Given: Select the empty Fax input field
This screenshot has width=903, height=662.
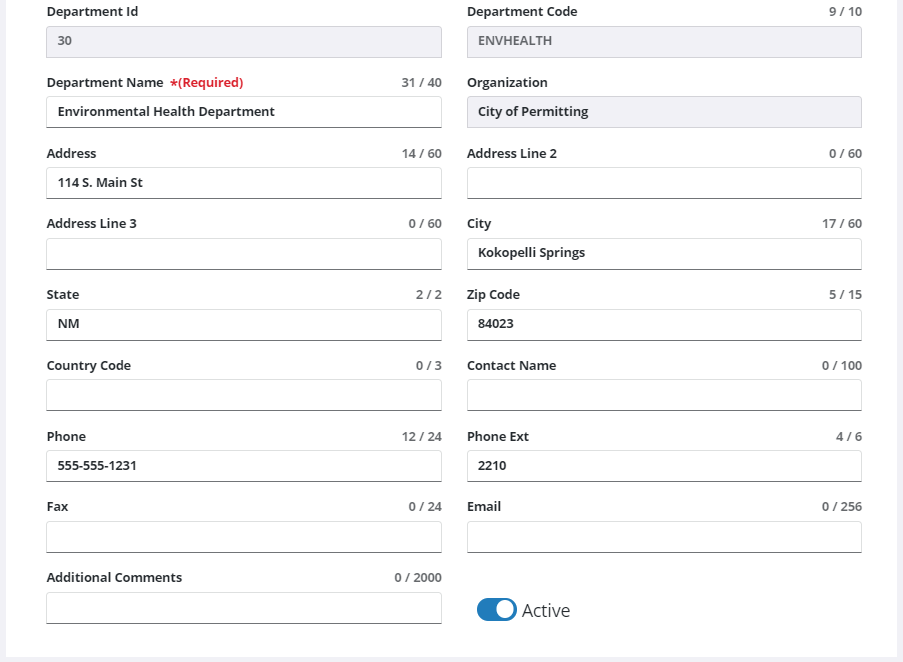Looking at the screenshot, I should [243, 537].
